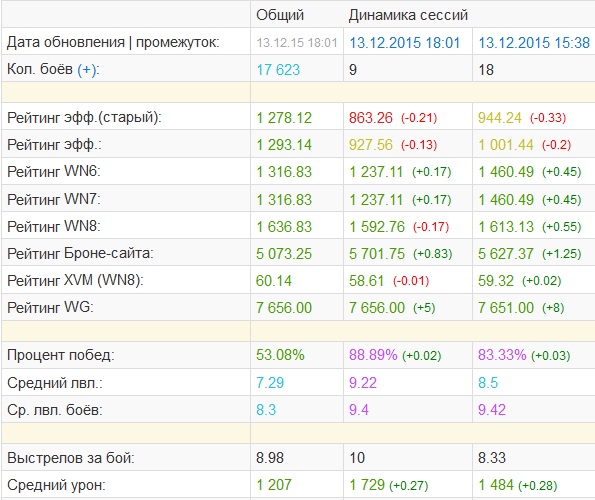
Task: Click the WN8 session value 1 613.13
Action: point(506,227)
